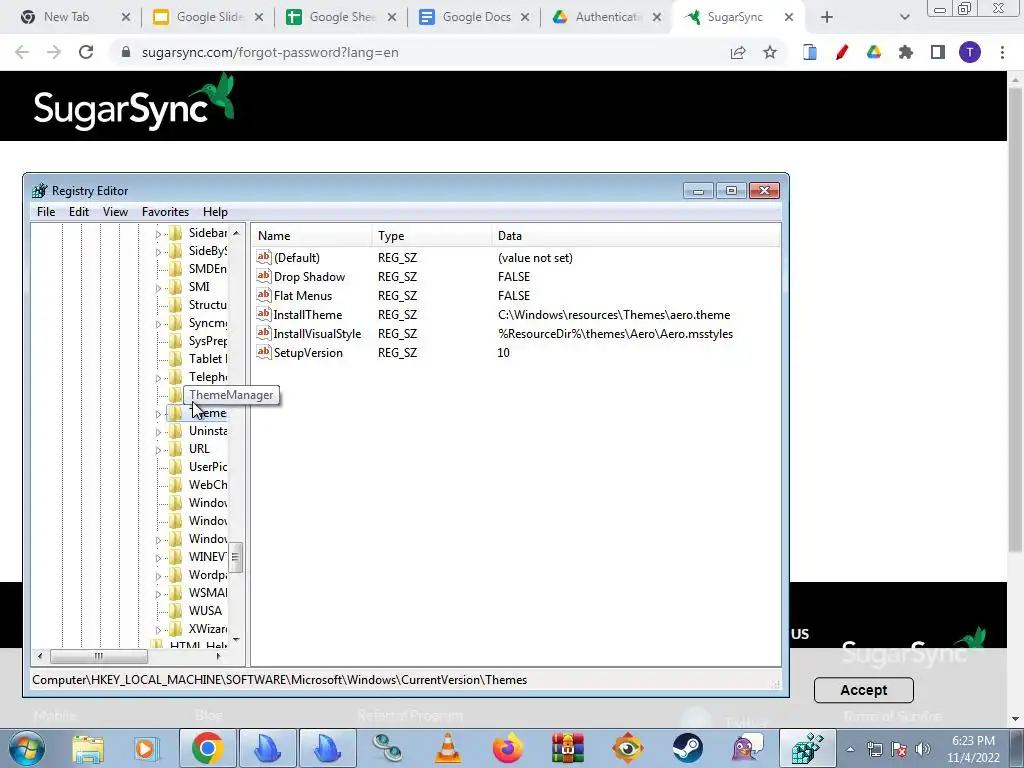Open the Chrome side panel icon
This screenshot has width=1024, height=768.
click(x=938, y=52)
